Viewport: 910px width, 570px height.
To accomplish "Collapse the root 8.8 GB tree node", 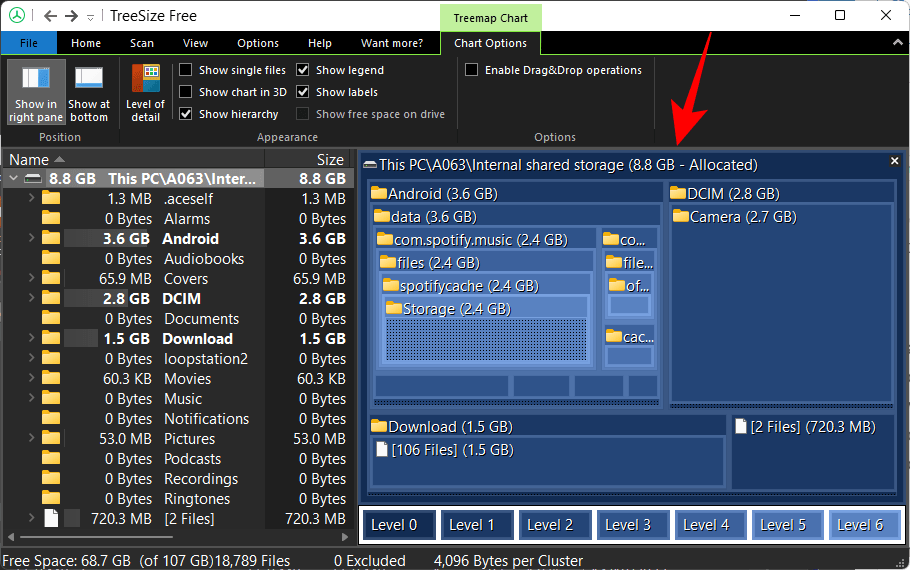I will click(13, 178).
